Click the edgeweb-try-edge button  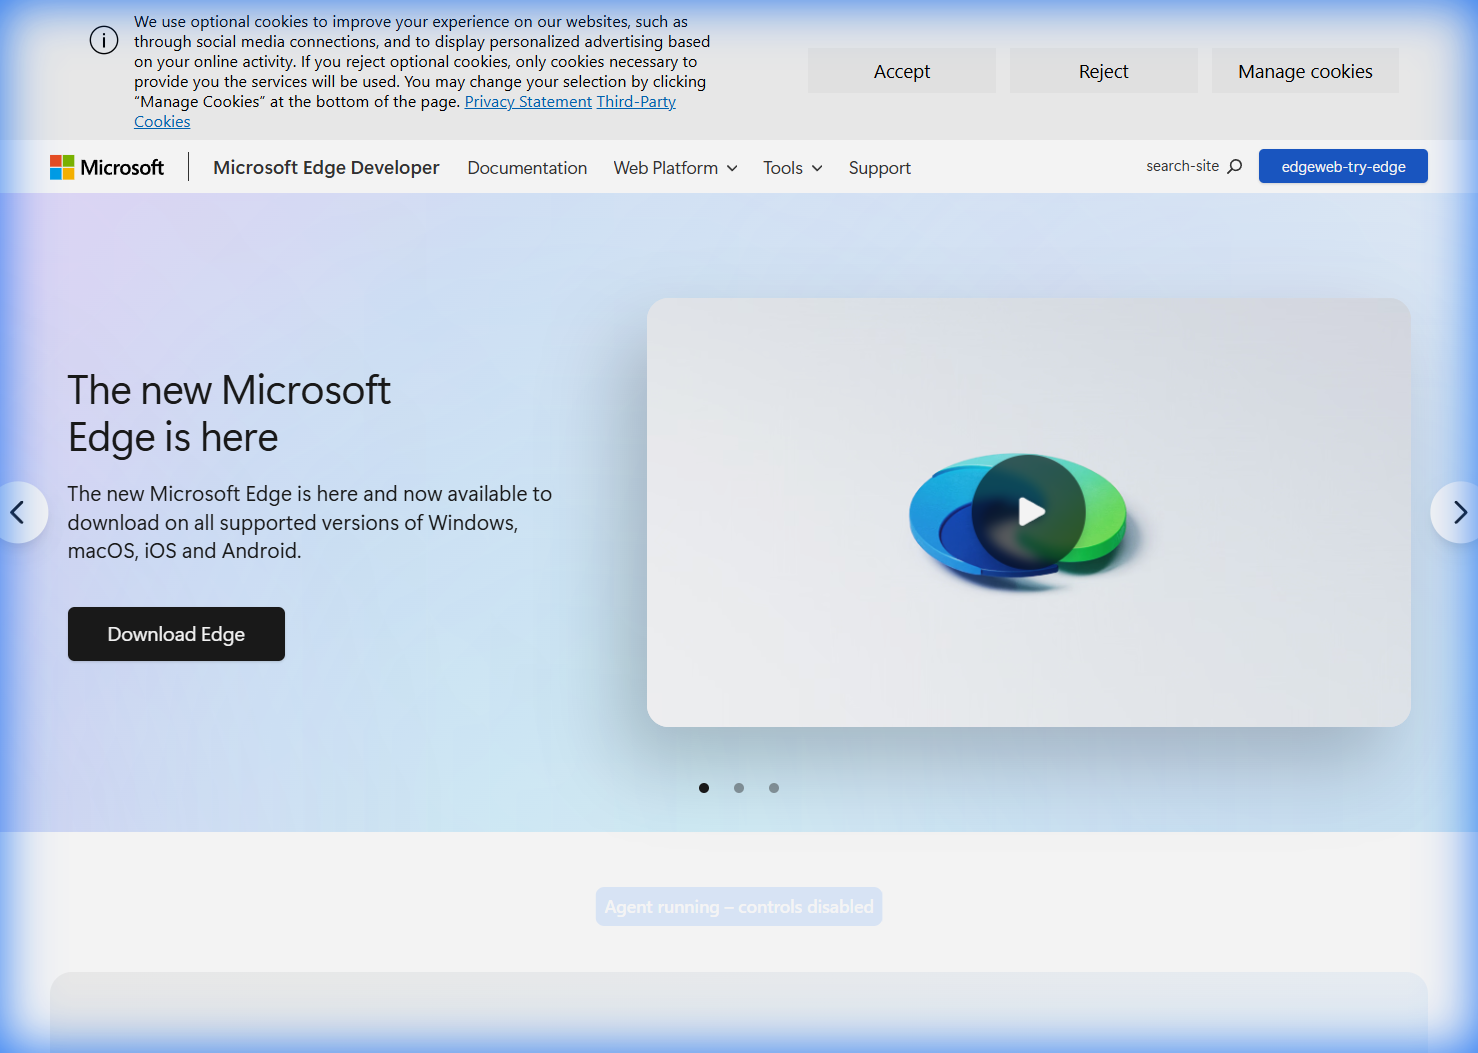click(1343, 166)
